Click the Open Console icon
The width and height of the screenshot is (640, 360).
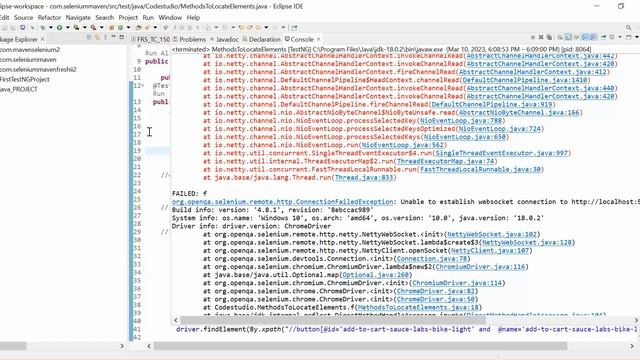[x=629, y=37]
